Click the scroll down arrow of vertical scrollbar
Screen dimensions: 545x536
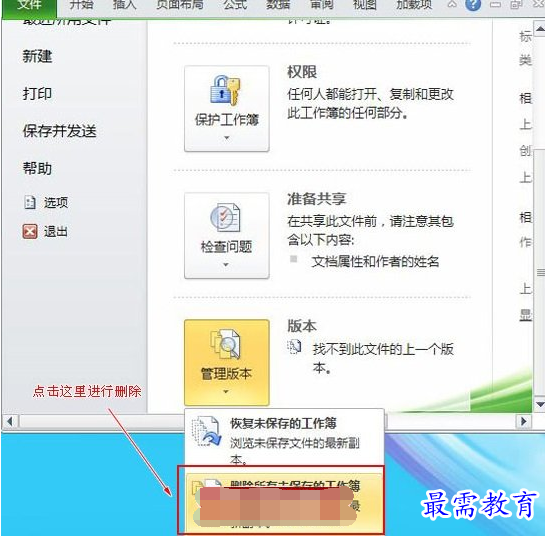point(540,404)
